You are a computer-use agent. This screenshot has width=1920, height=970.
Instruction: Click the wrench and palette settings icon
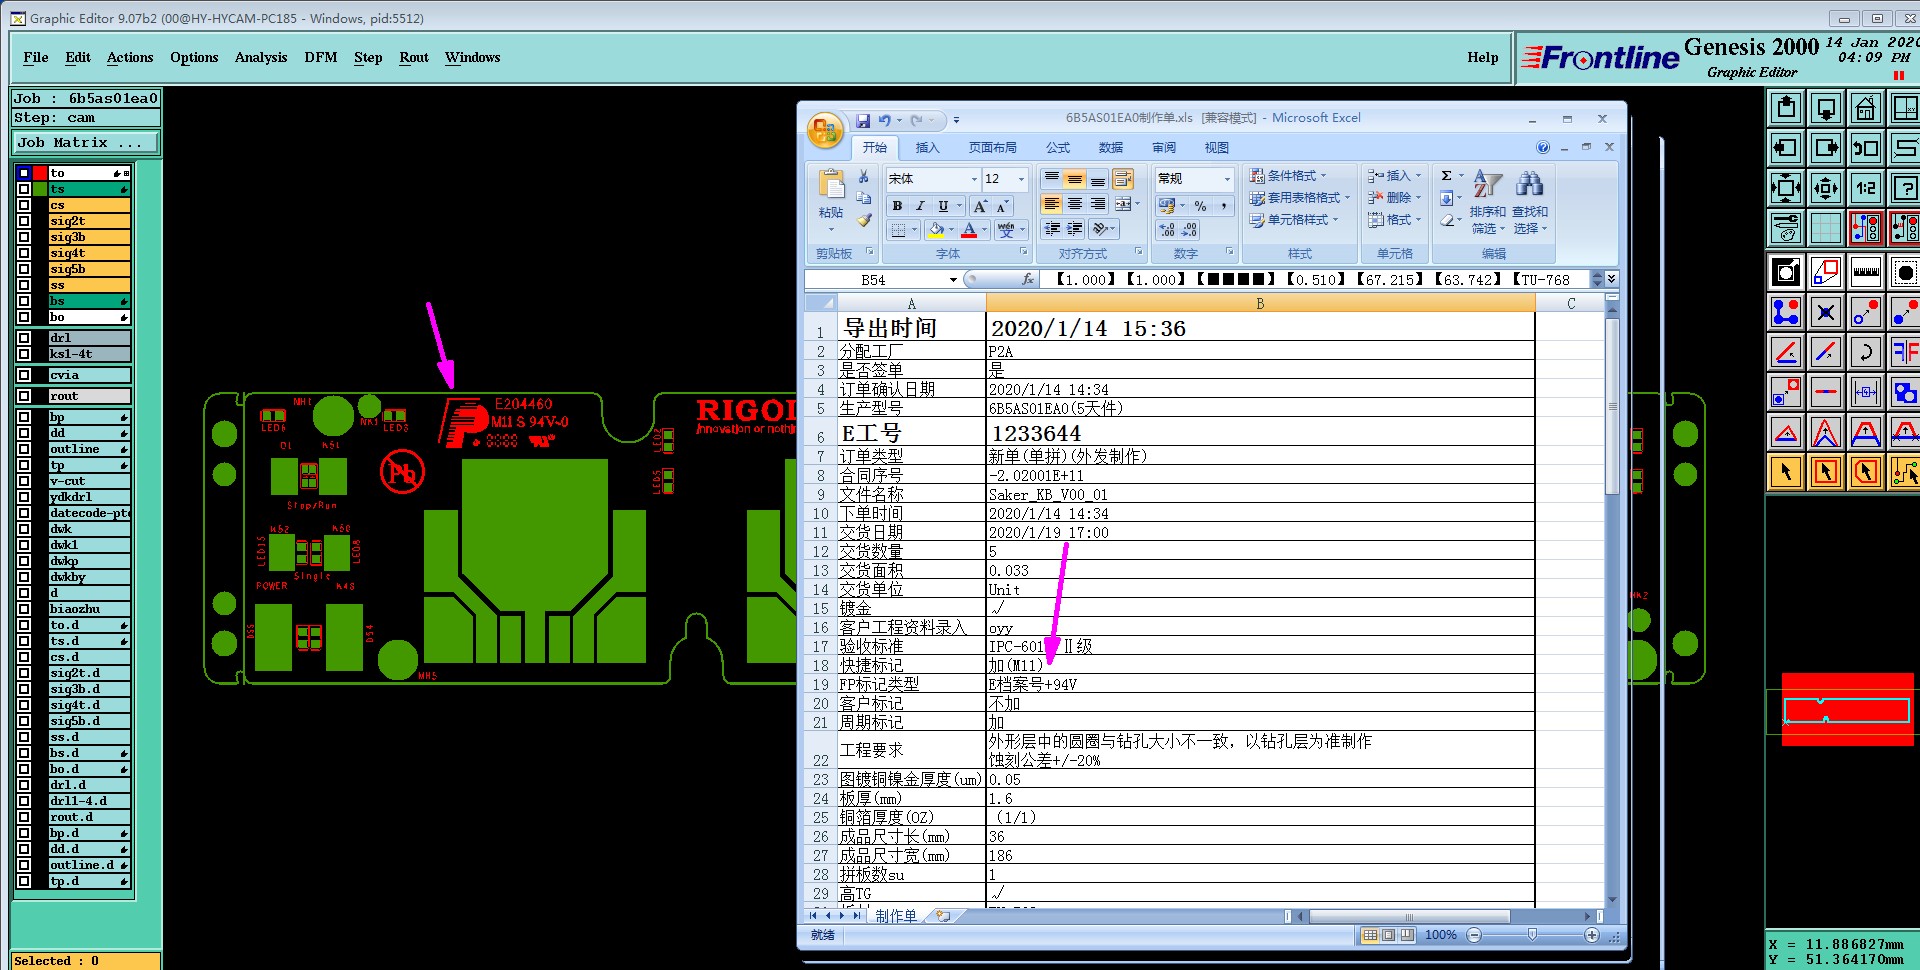(x=1785, y=228)
